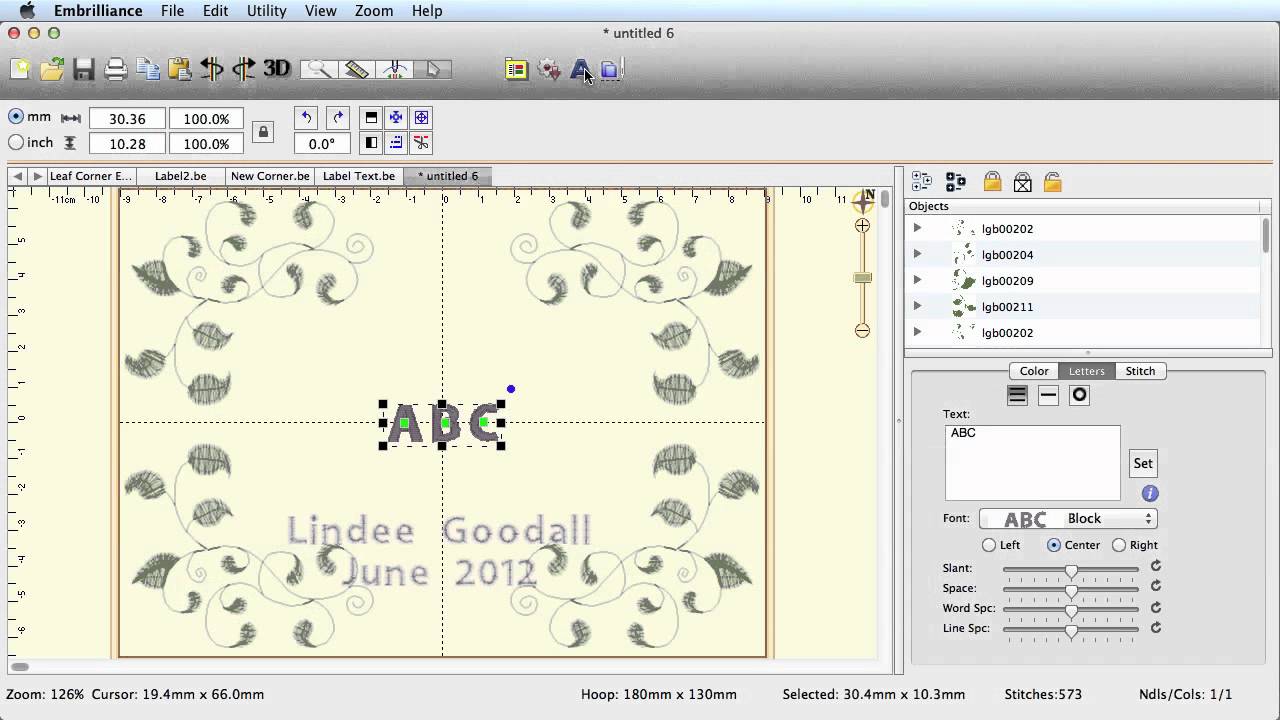Click the flip horizontal half-filled icon
Screen dimensions: 1280x720
(x=371, y=143)
